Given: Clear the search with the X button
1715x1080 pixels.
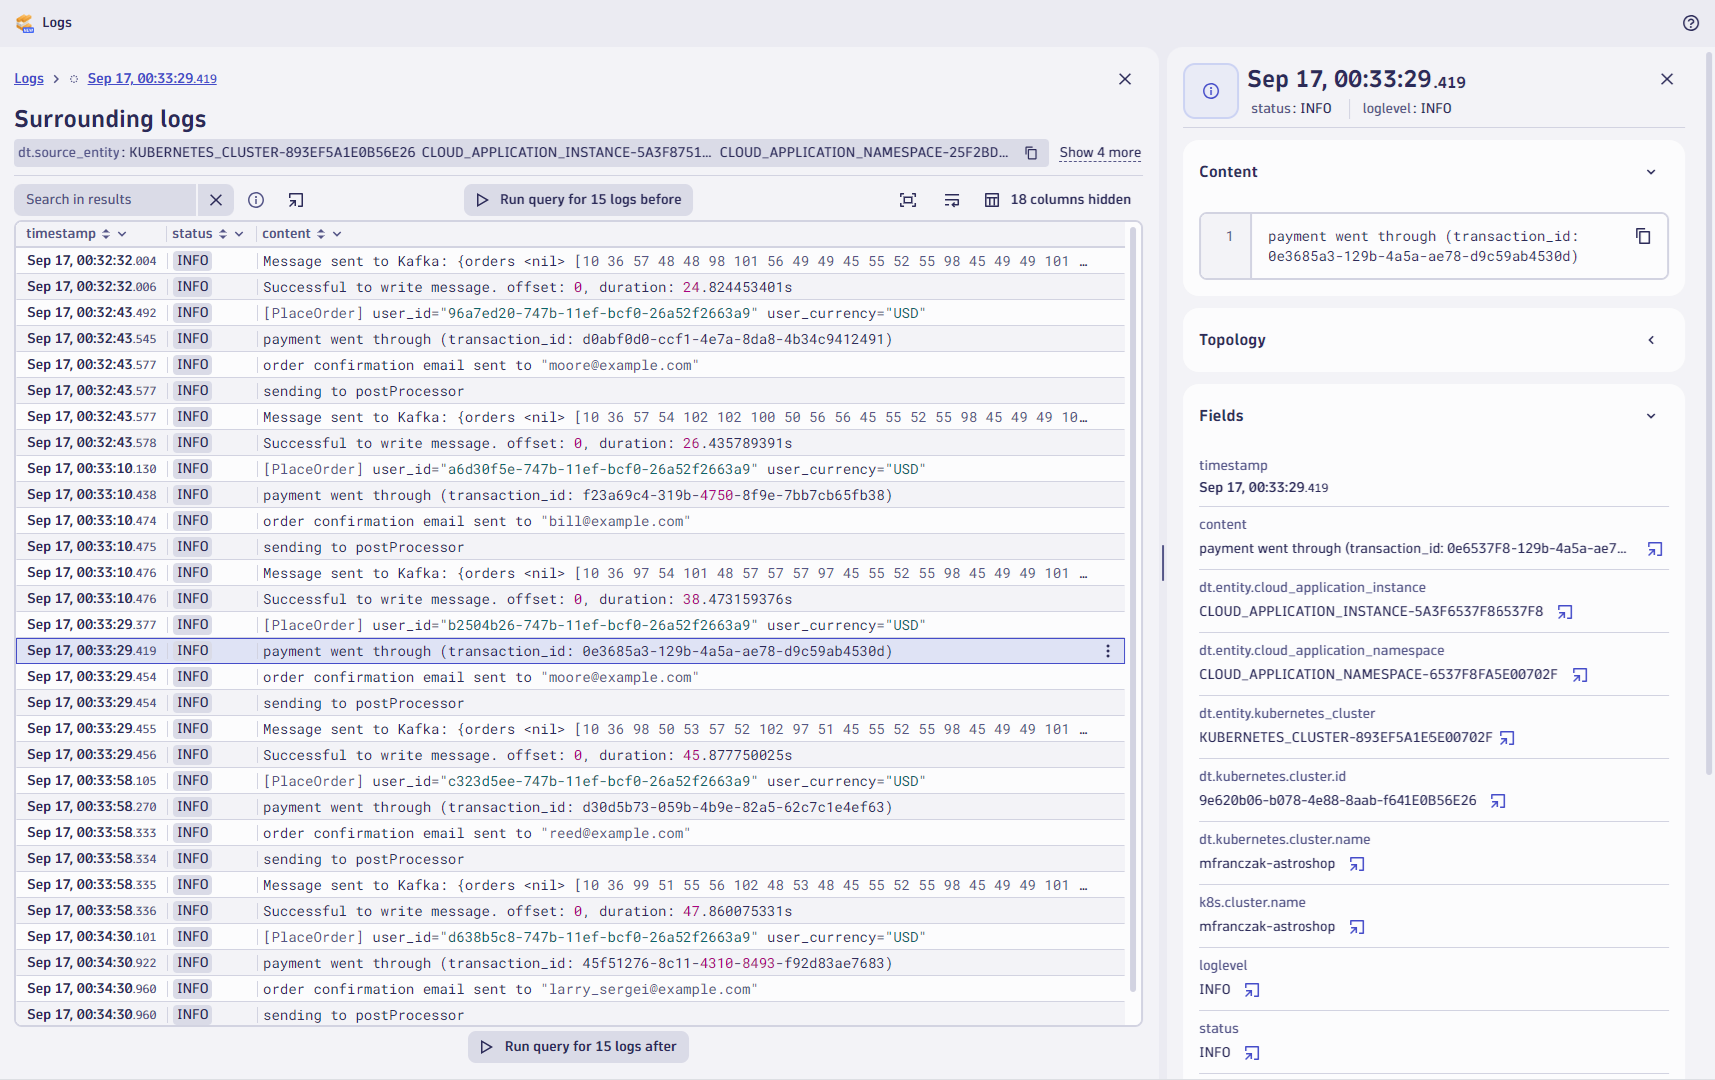Looking at the screenshot, I should point(216,200).
